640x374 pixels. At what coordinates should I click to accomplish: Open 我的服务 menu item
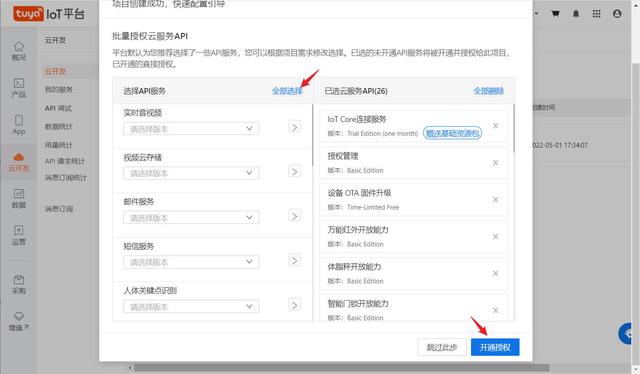59,89
